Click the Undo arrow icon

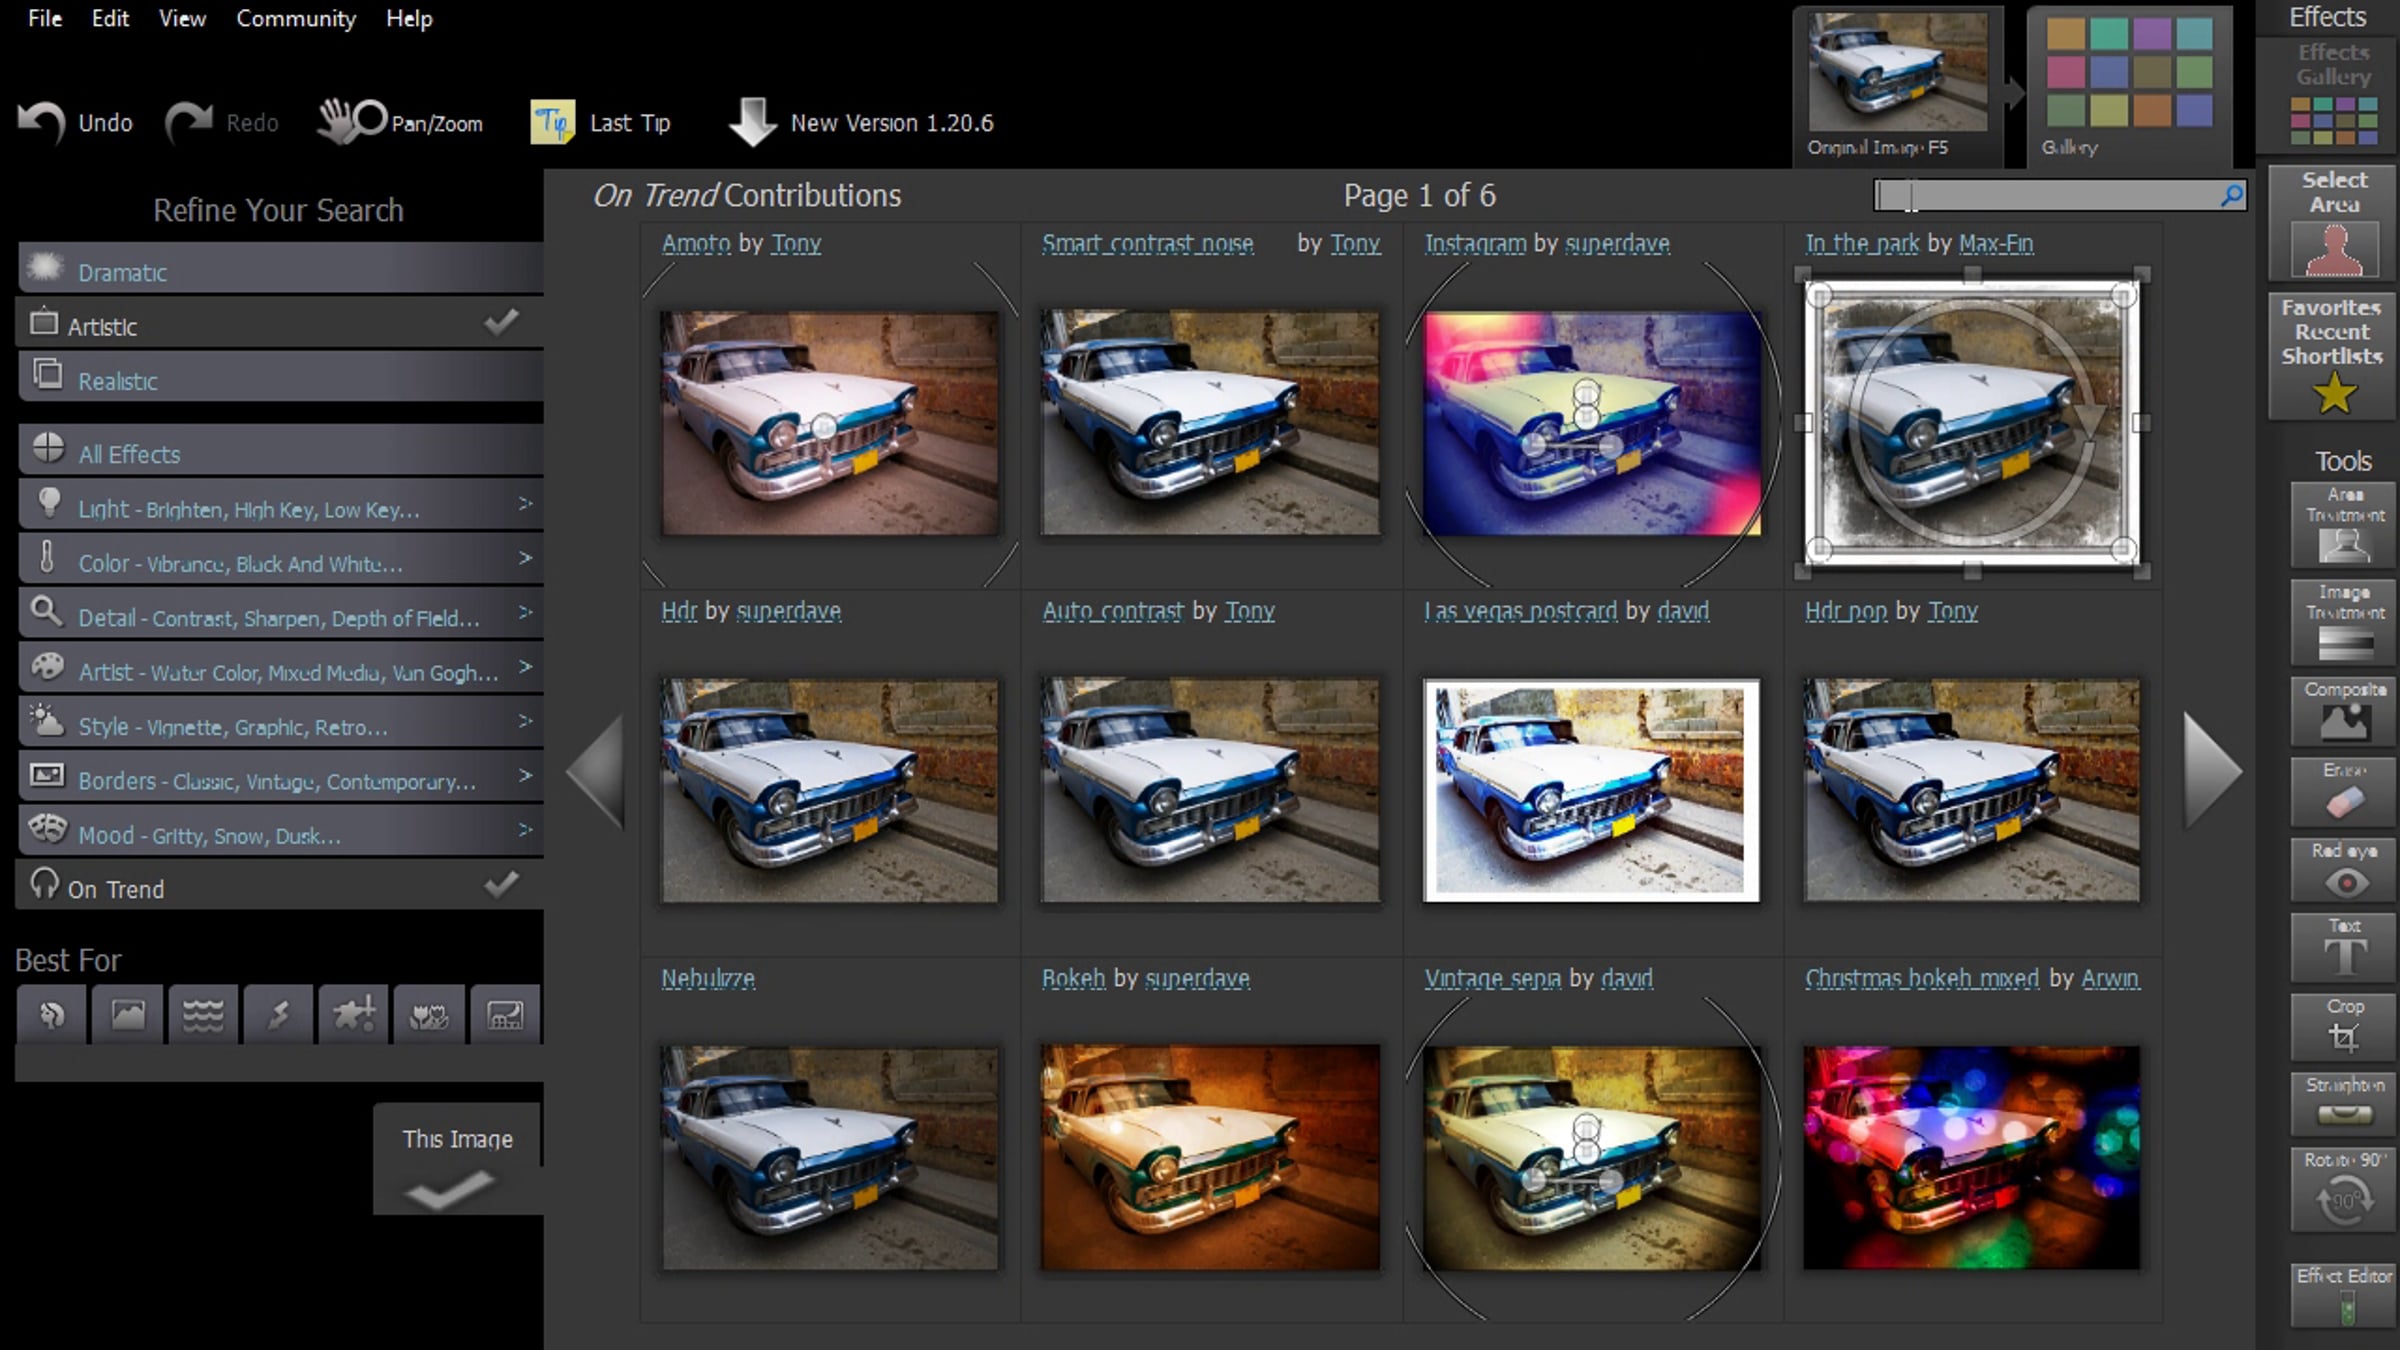tap(41, 123)
